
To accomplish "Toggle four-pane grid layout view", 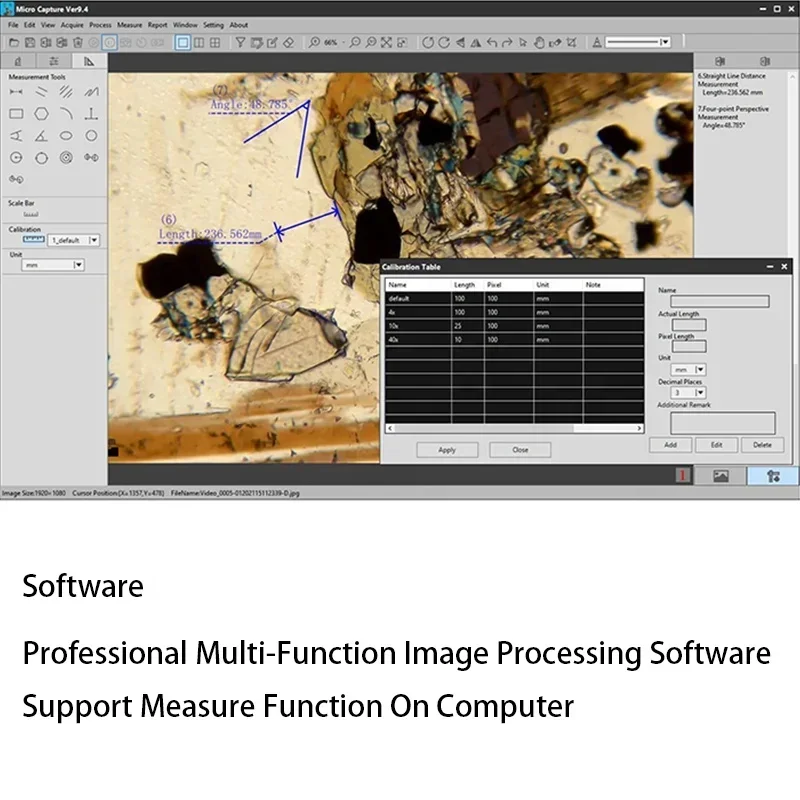I will tap(215, 43).
